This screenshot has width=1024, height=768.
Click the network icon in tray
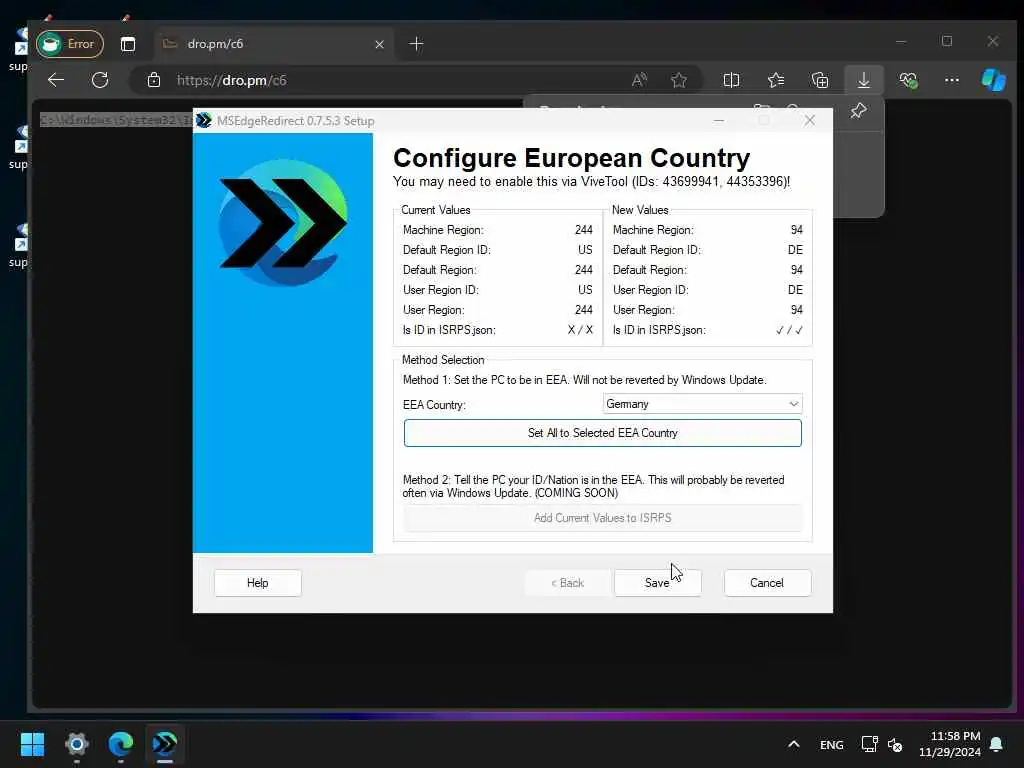869,744
